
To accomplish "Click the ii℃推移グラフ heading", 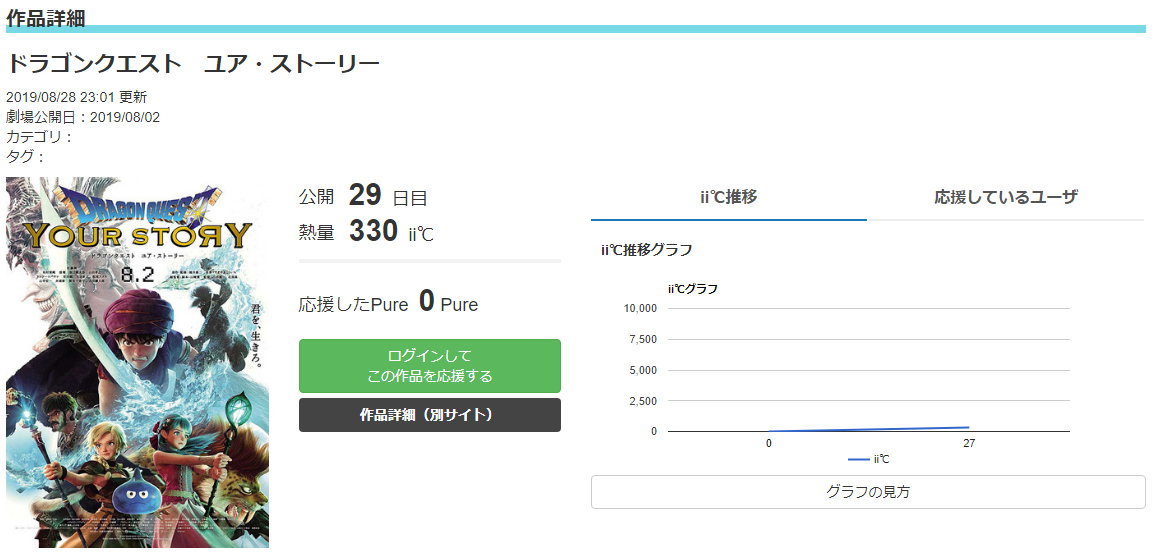I will coord(647,250).
